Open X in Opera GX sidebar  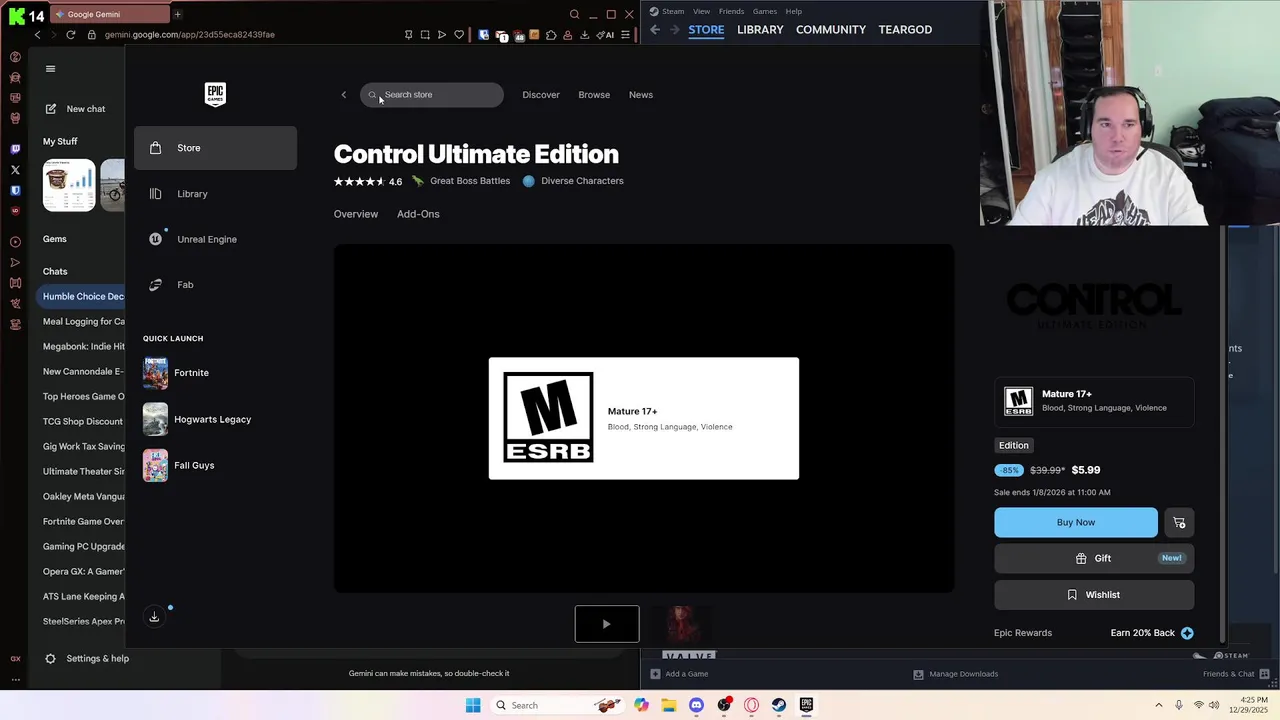tap(15, 169)
